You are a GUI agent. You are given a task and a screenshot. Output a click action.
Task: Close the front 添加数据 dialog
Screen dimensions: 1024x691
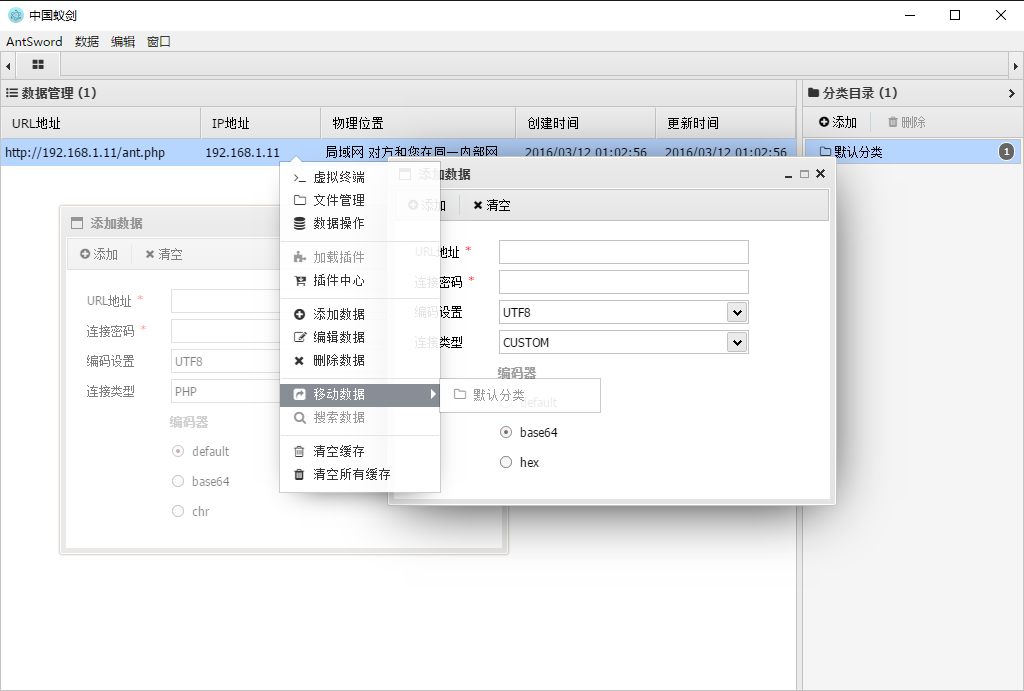point(821,174)
